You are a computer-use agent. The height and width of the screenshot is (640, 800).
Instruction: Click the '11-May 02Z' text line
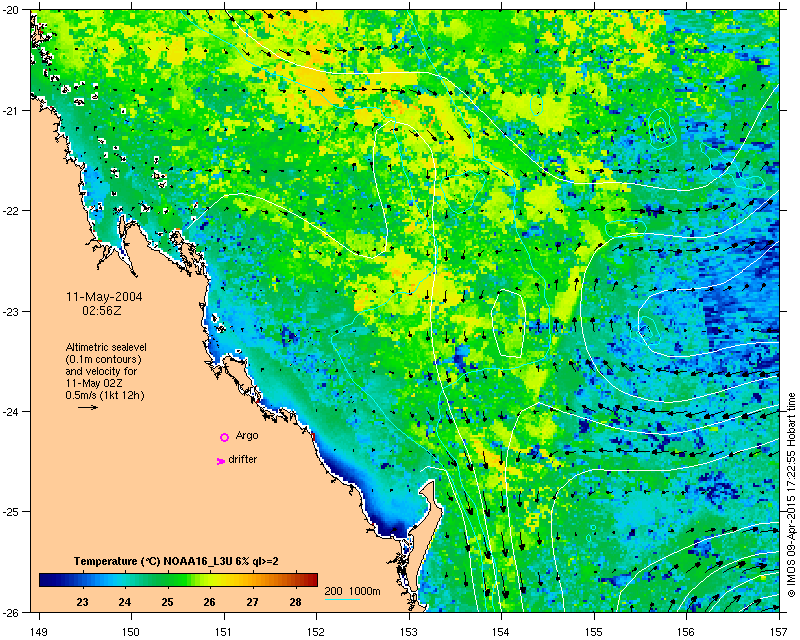[x=94, y=383]
